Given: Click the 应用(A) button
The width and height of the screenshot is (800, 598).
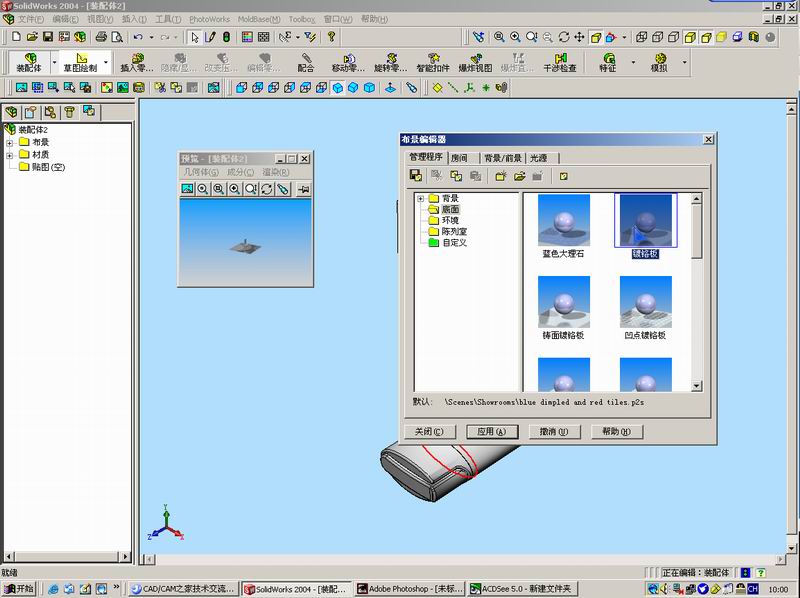Looking at the screenshot, I should pos(492,432).
